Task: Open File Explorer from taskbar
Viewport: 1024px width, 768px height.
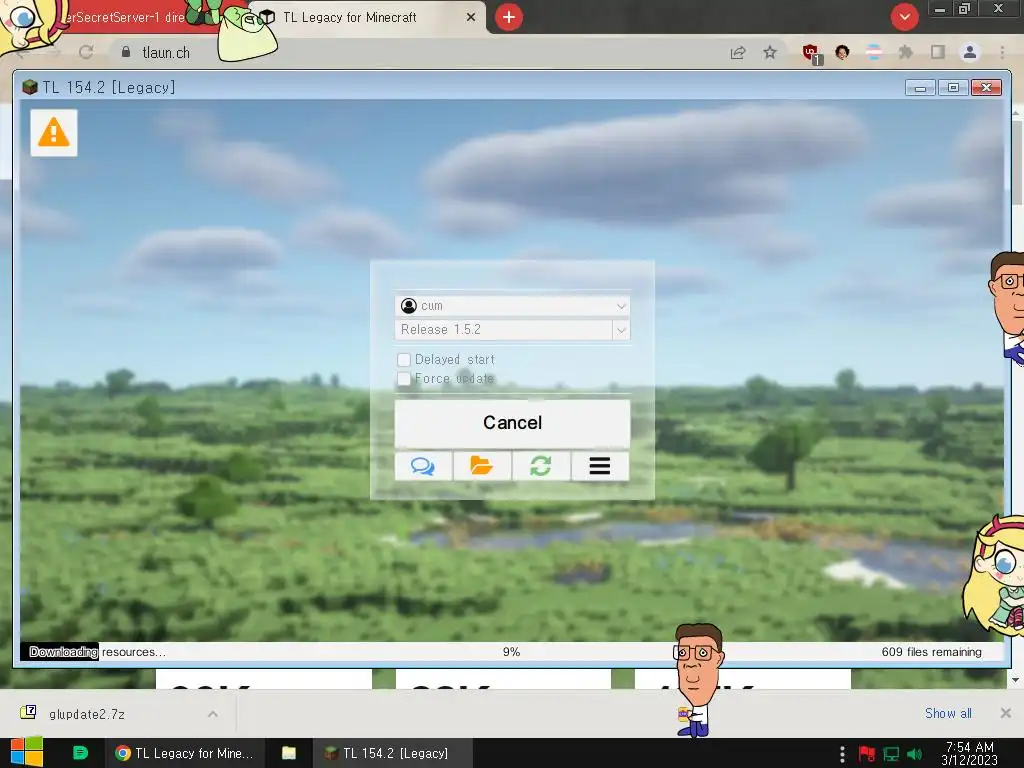Action: [x=289, y=753]
